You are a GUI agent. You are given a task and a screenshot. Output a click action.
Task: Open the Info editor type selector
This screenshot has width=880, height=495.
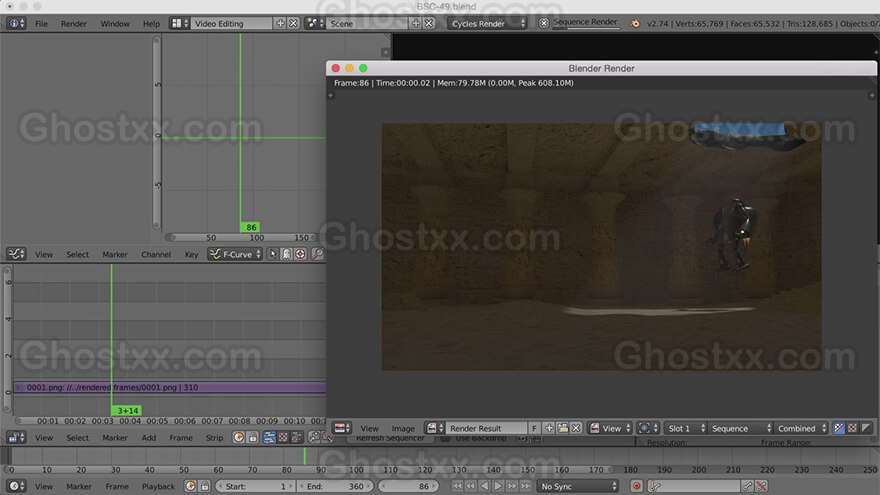point(16,24)
